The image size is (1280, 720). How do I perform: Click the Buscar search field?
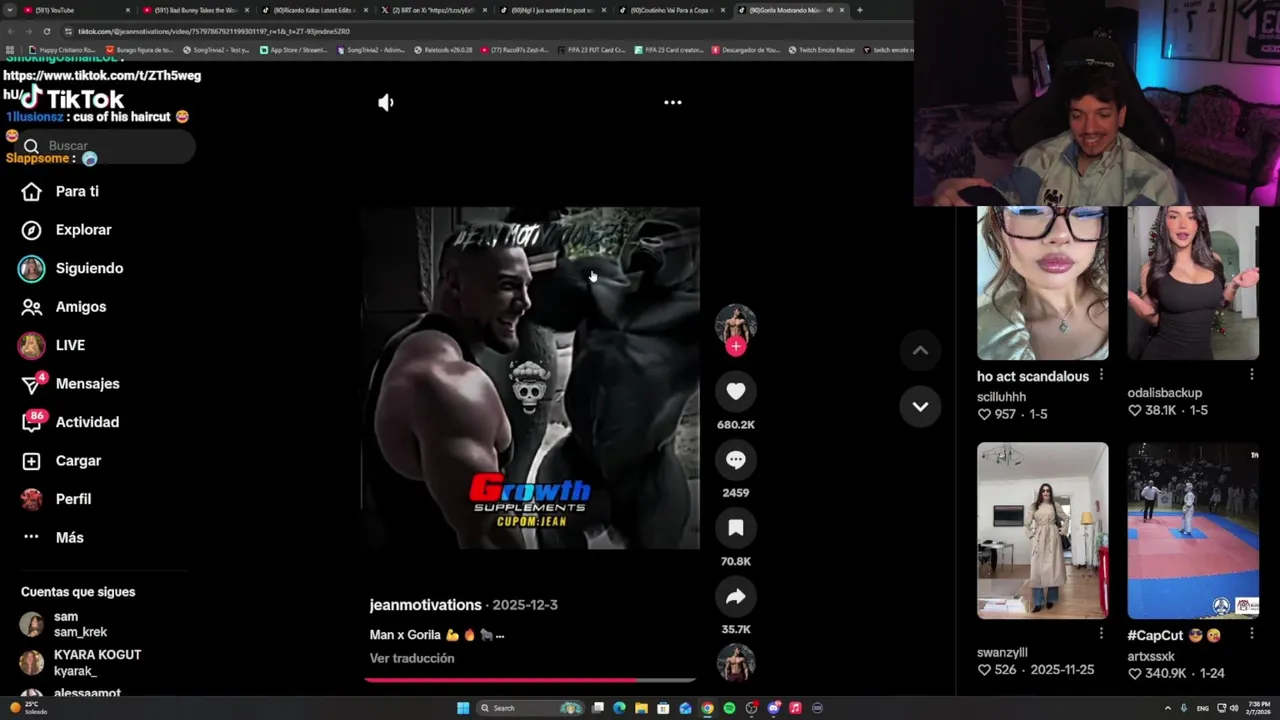[105, 146]
